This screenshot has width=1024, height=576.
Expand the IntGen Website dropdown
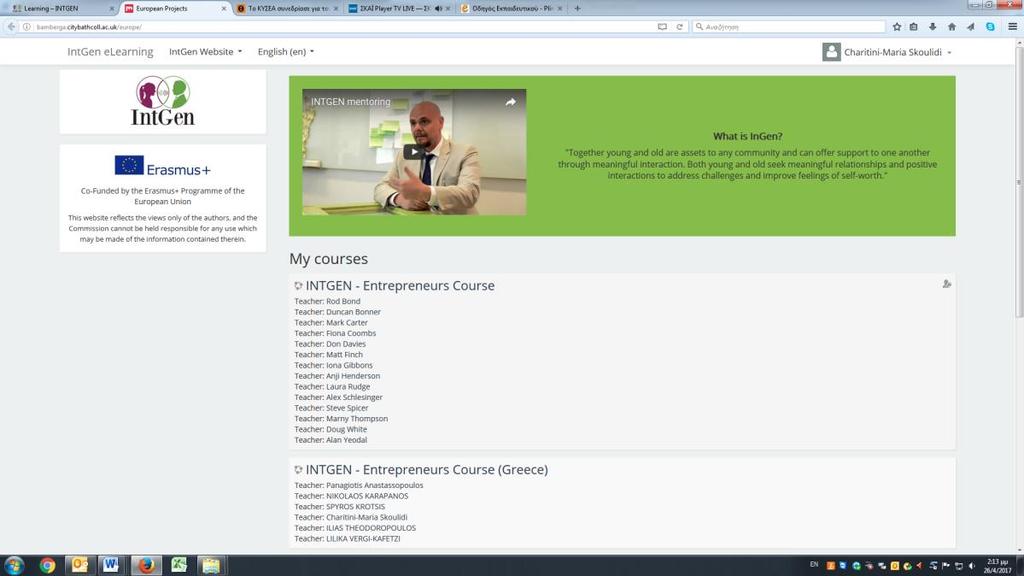[x=205, y=52]
